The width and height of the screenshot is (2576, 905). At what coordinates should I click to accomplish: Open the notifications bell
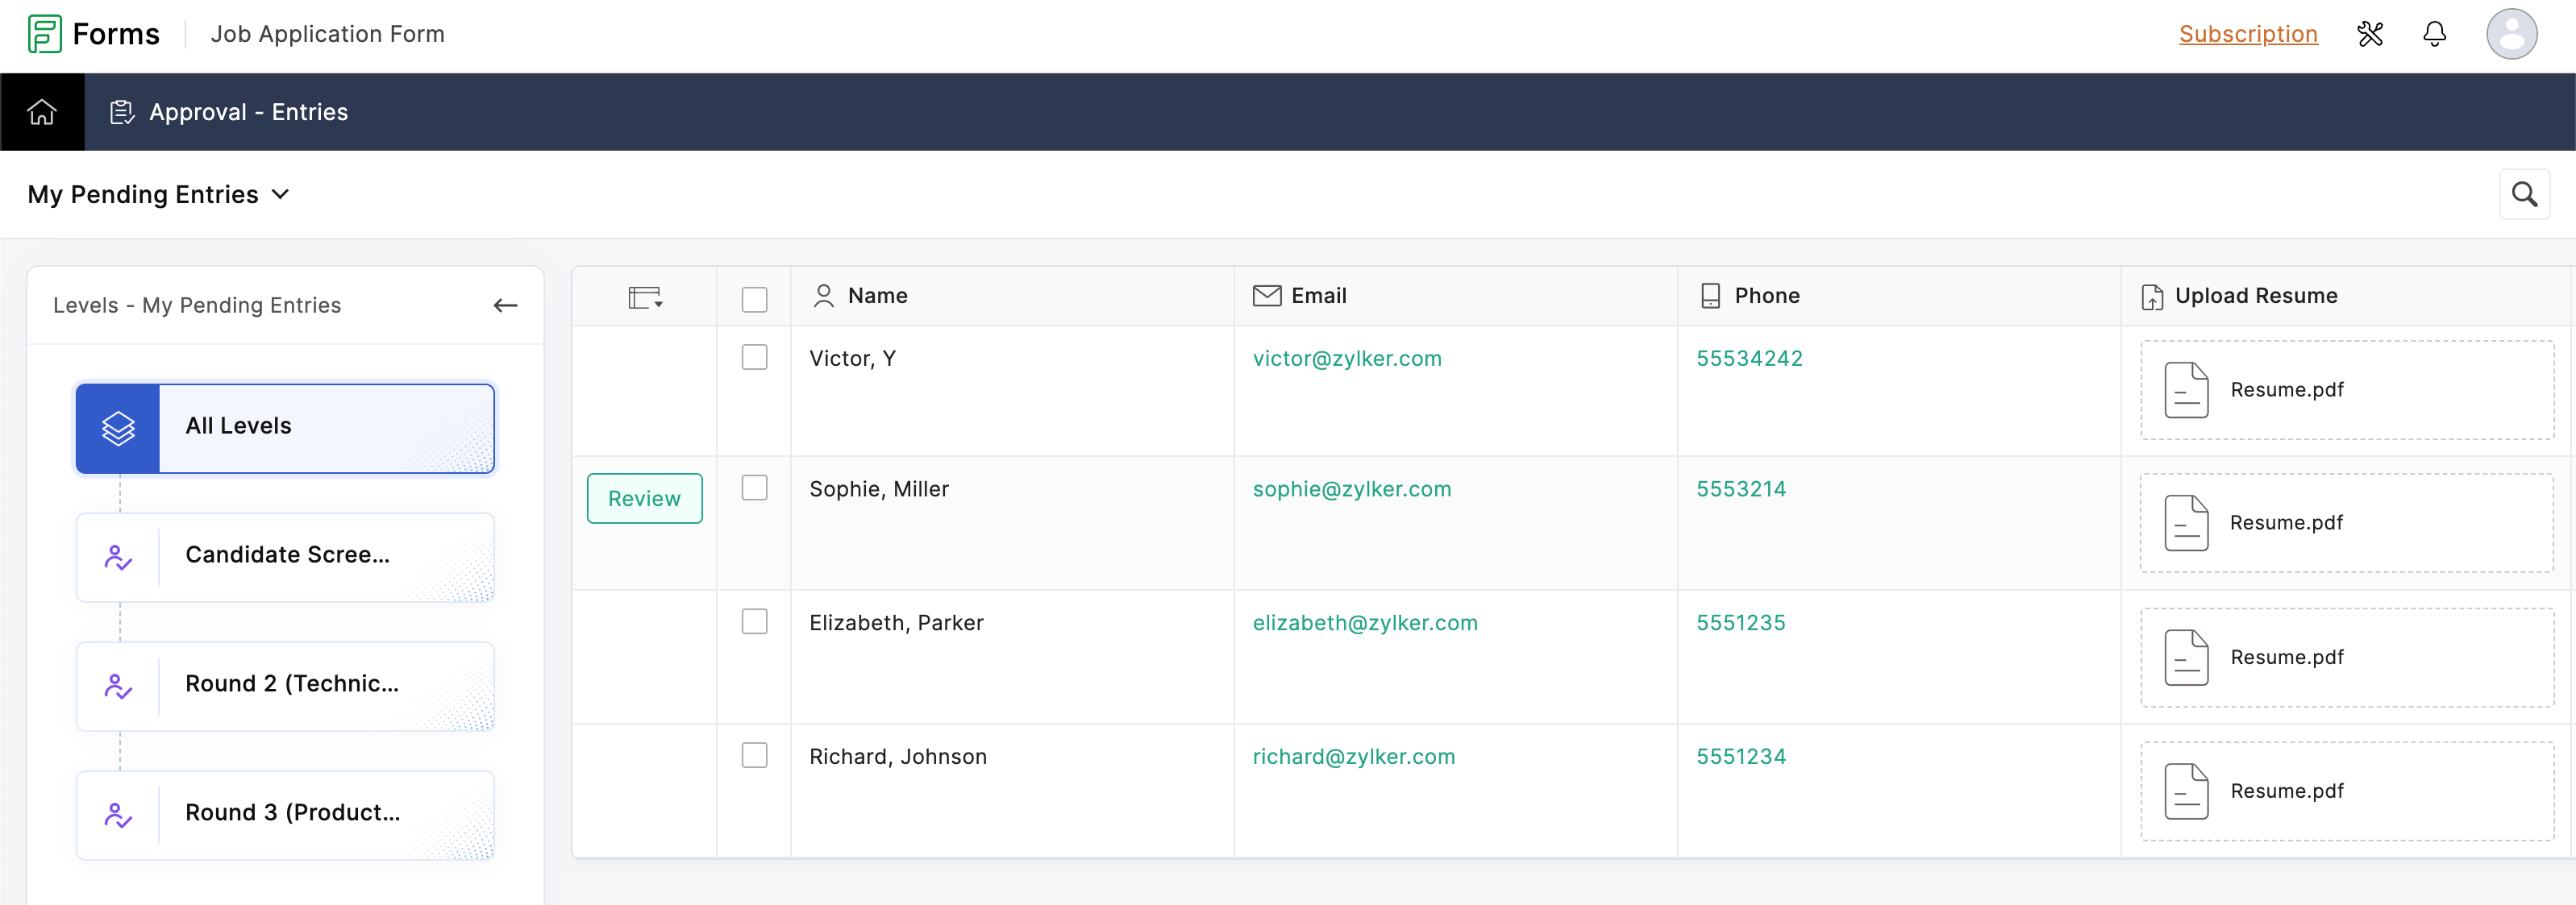tap(2434, 34)
